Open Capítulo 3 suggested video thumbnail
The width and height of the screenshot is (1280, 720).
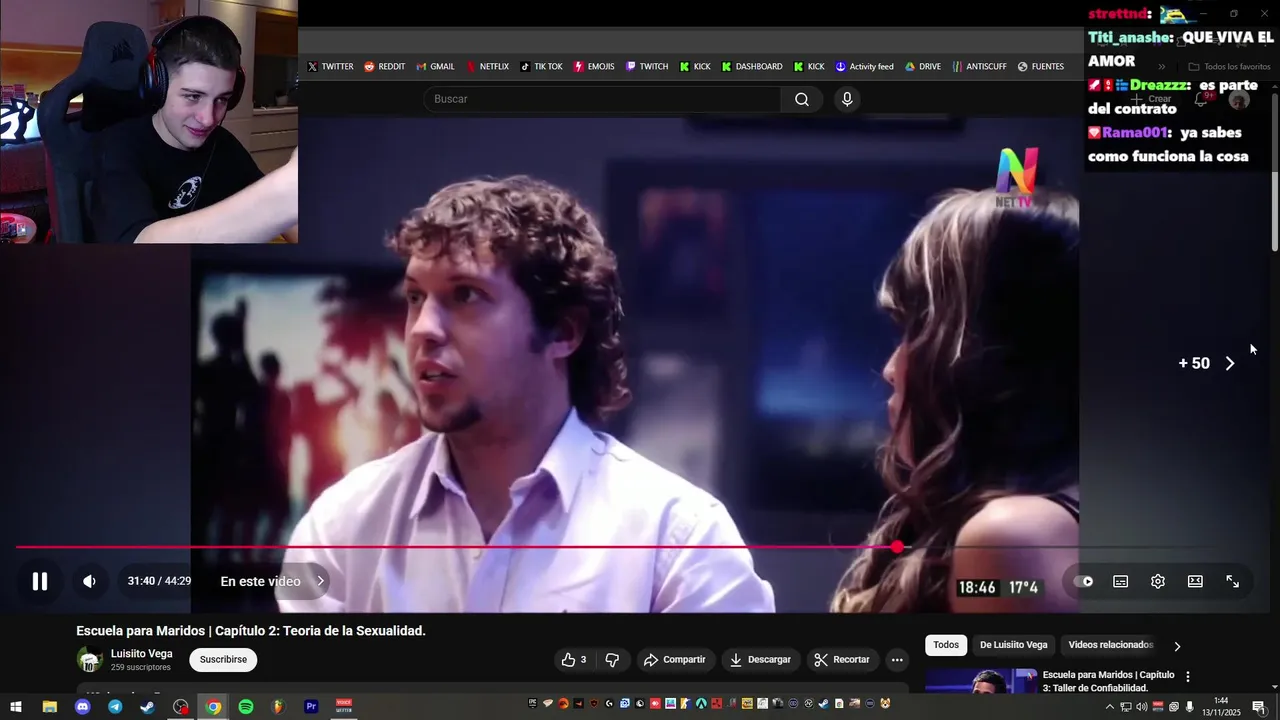pos(981,680)
